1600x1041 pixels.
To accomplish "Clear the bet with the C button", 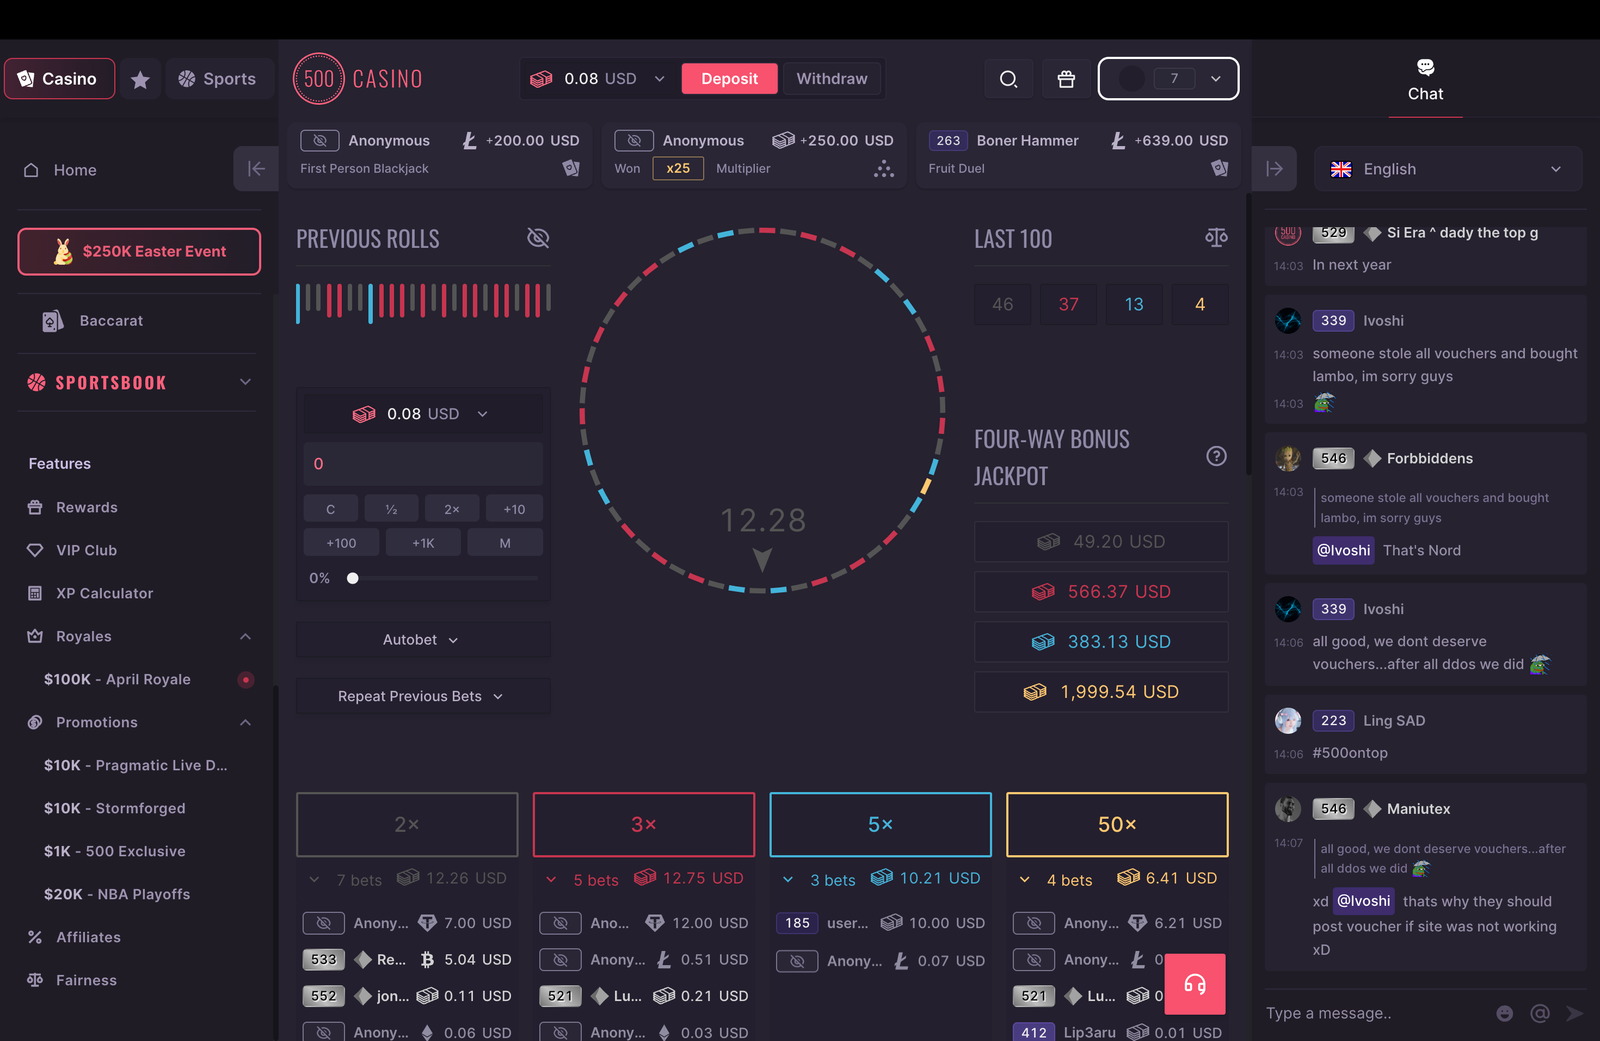I will tap(331, 509).
